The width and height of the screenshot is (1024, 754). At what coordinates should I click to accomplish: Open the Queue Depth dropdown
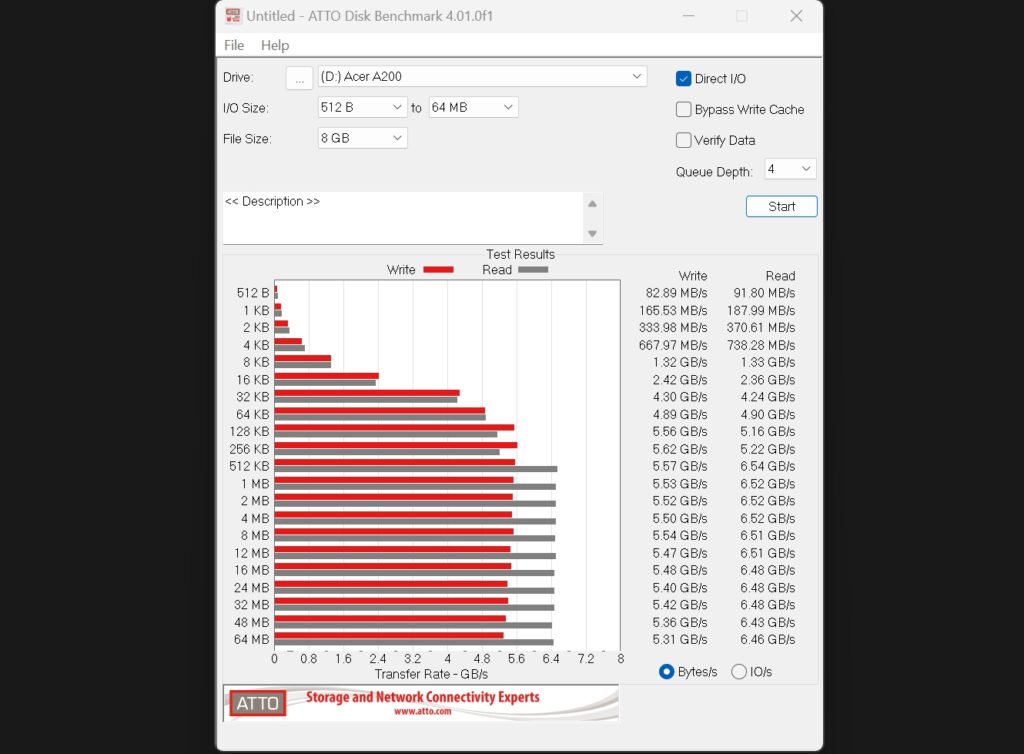[x=790, y=169]
